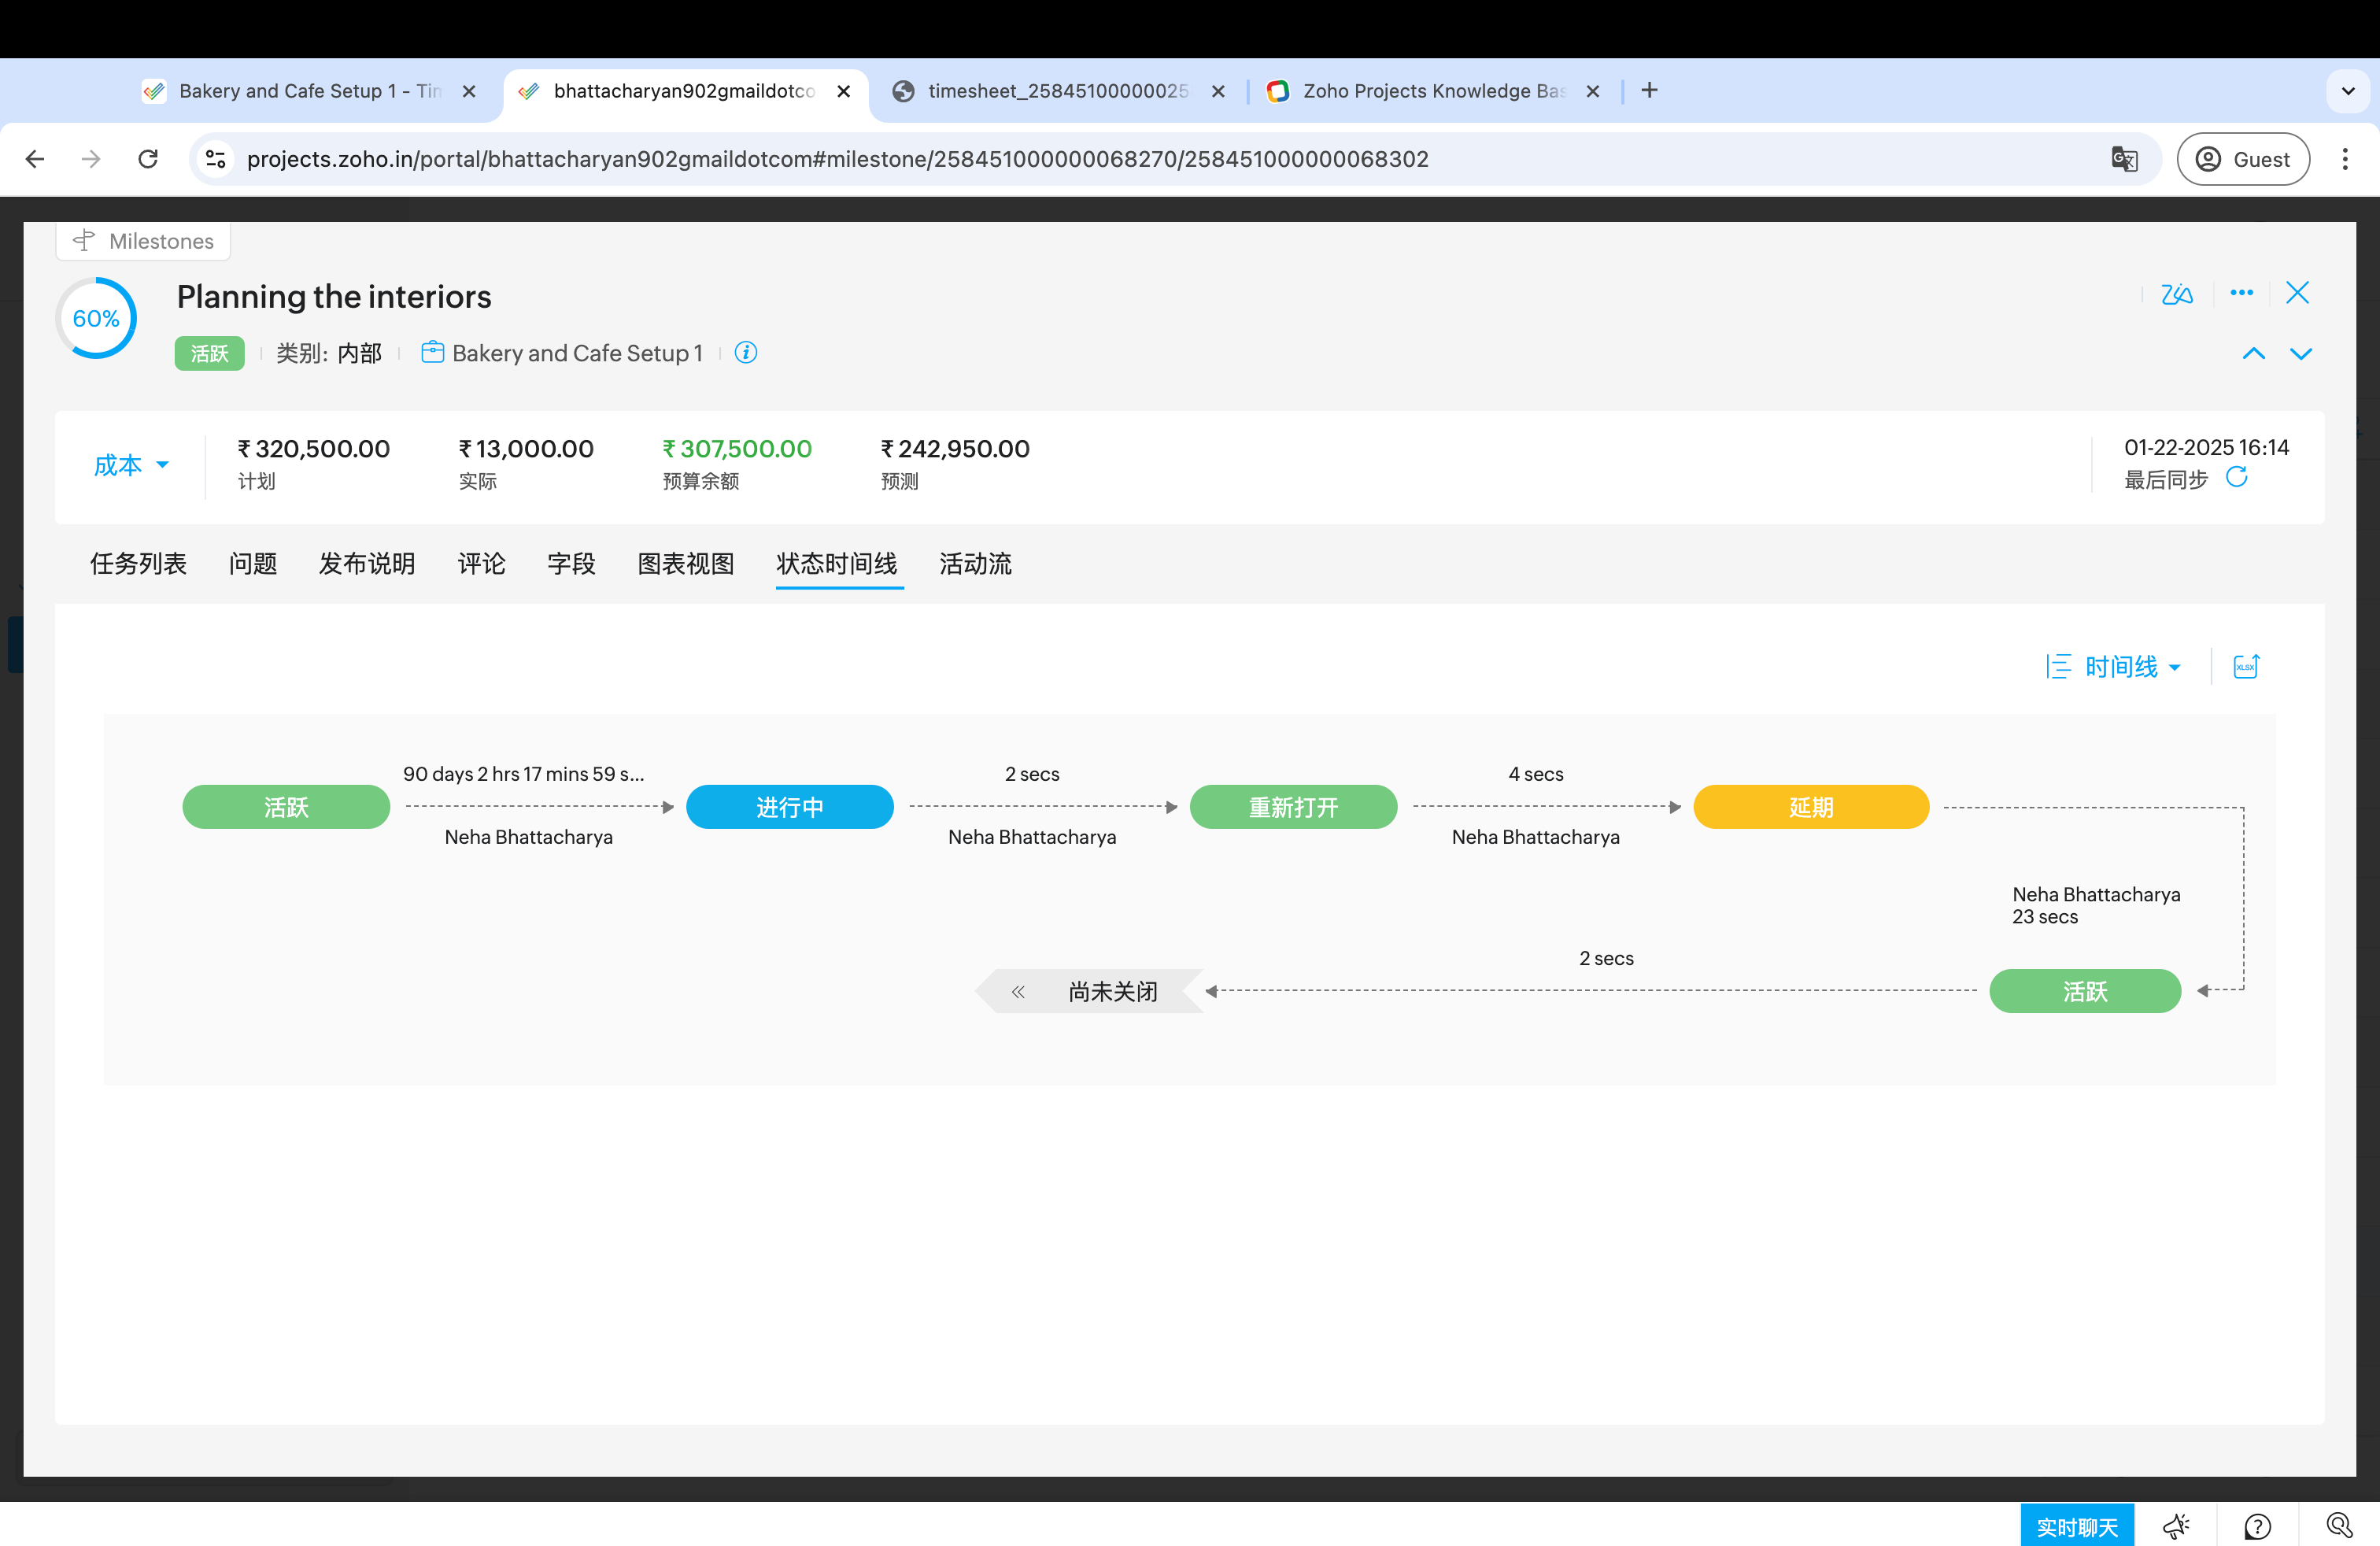Click the refresh sync icon
This screenshot has width=2380, height=1546.
tap(2237, 478)
